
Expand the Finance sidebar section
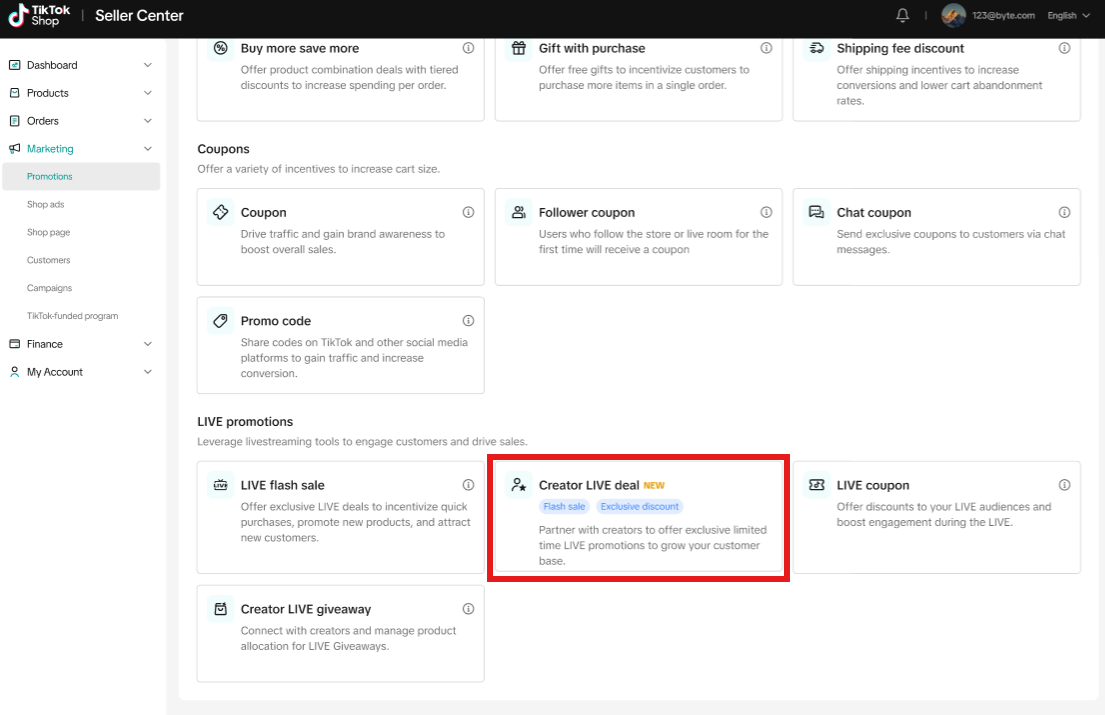pyautogui.click(x=80, y=344)
